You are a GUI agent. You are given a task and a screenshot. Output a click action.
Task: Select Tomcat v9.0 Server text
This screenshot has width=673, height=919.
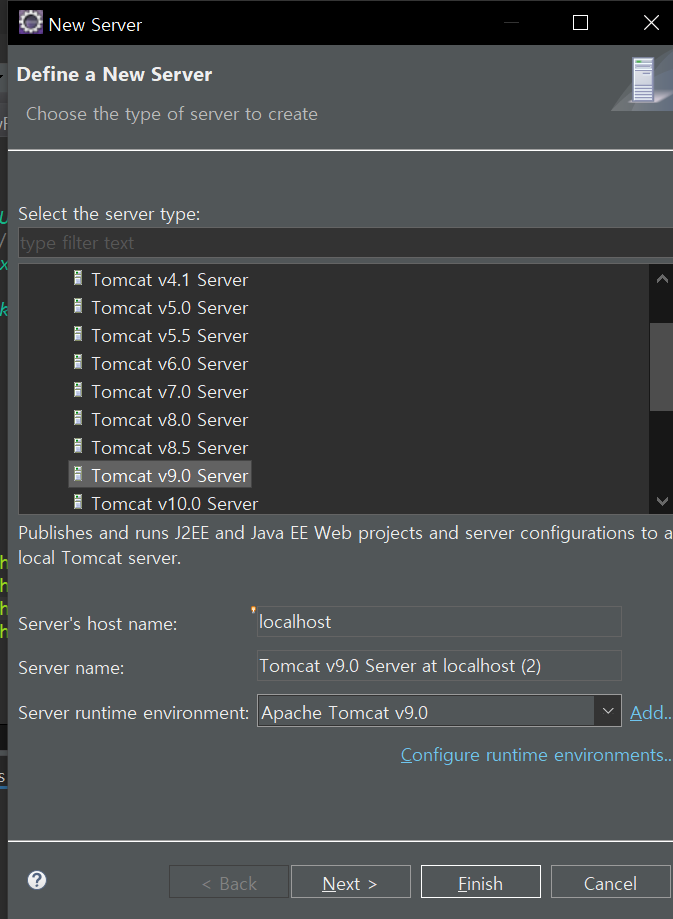tap(169, 476)
